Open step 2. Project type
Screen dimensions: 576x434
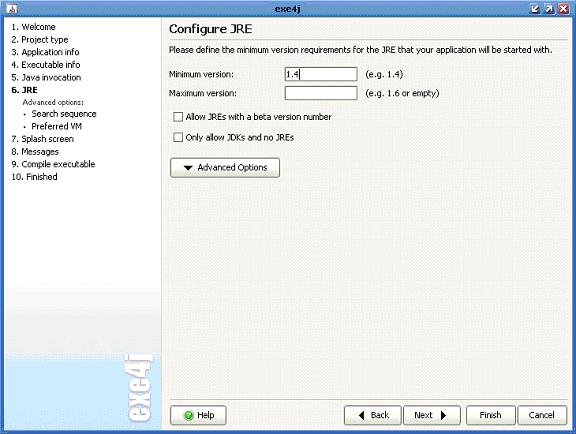[x=40, y=40]
